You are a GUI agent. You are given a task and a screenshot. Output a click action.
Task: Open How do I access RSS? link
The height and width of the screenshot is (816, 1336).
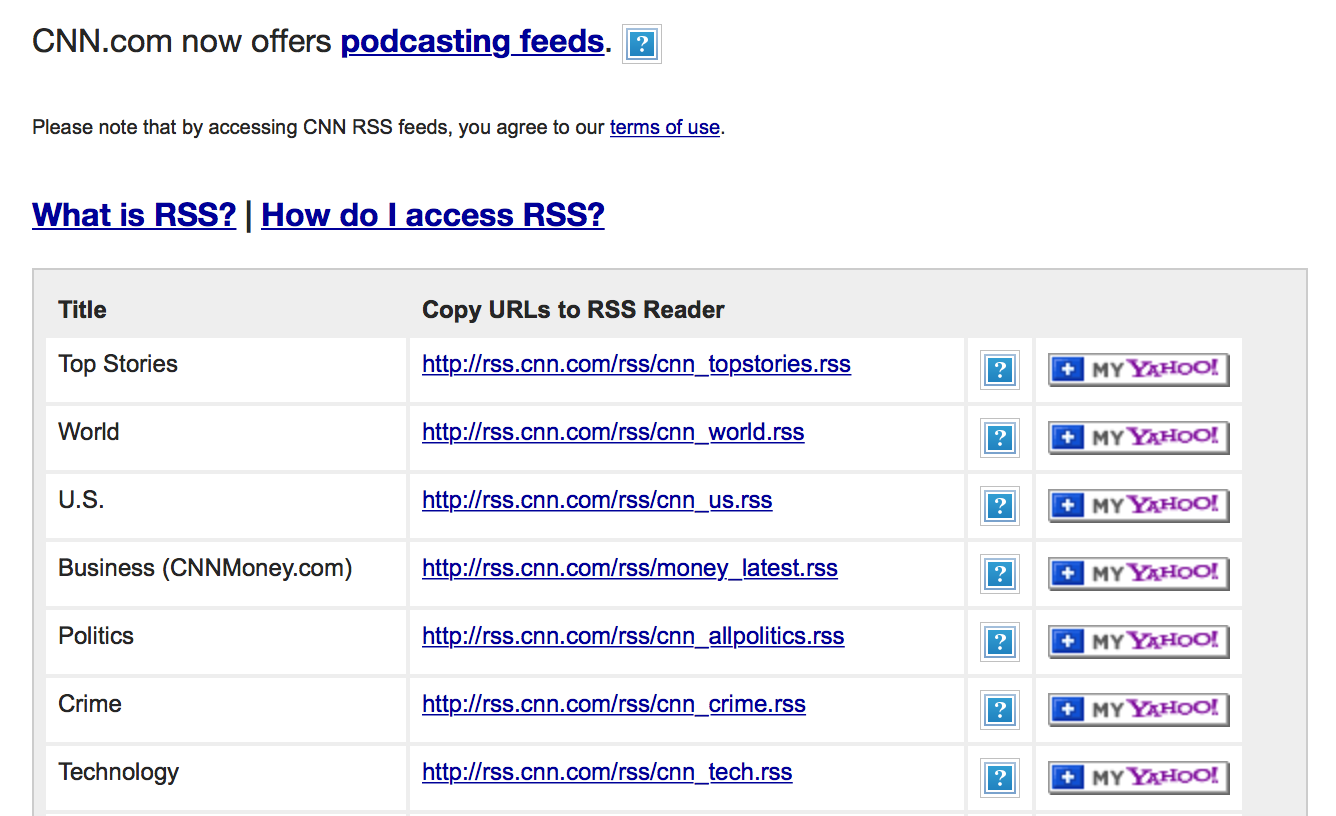(x=432, y=215)
